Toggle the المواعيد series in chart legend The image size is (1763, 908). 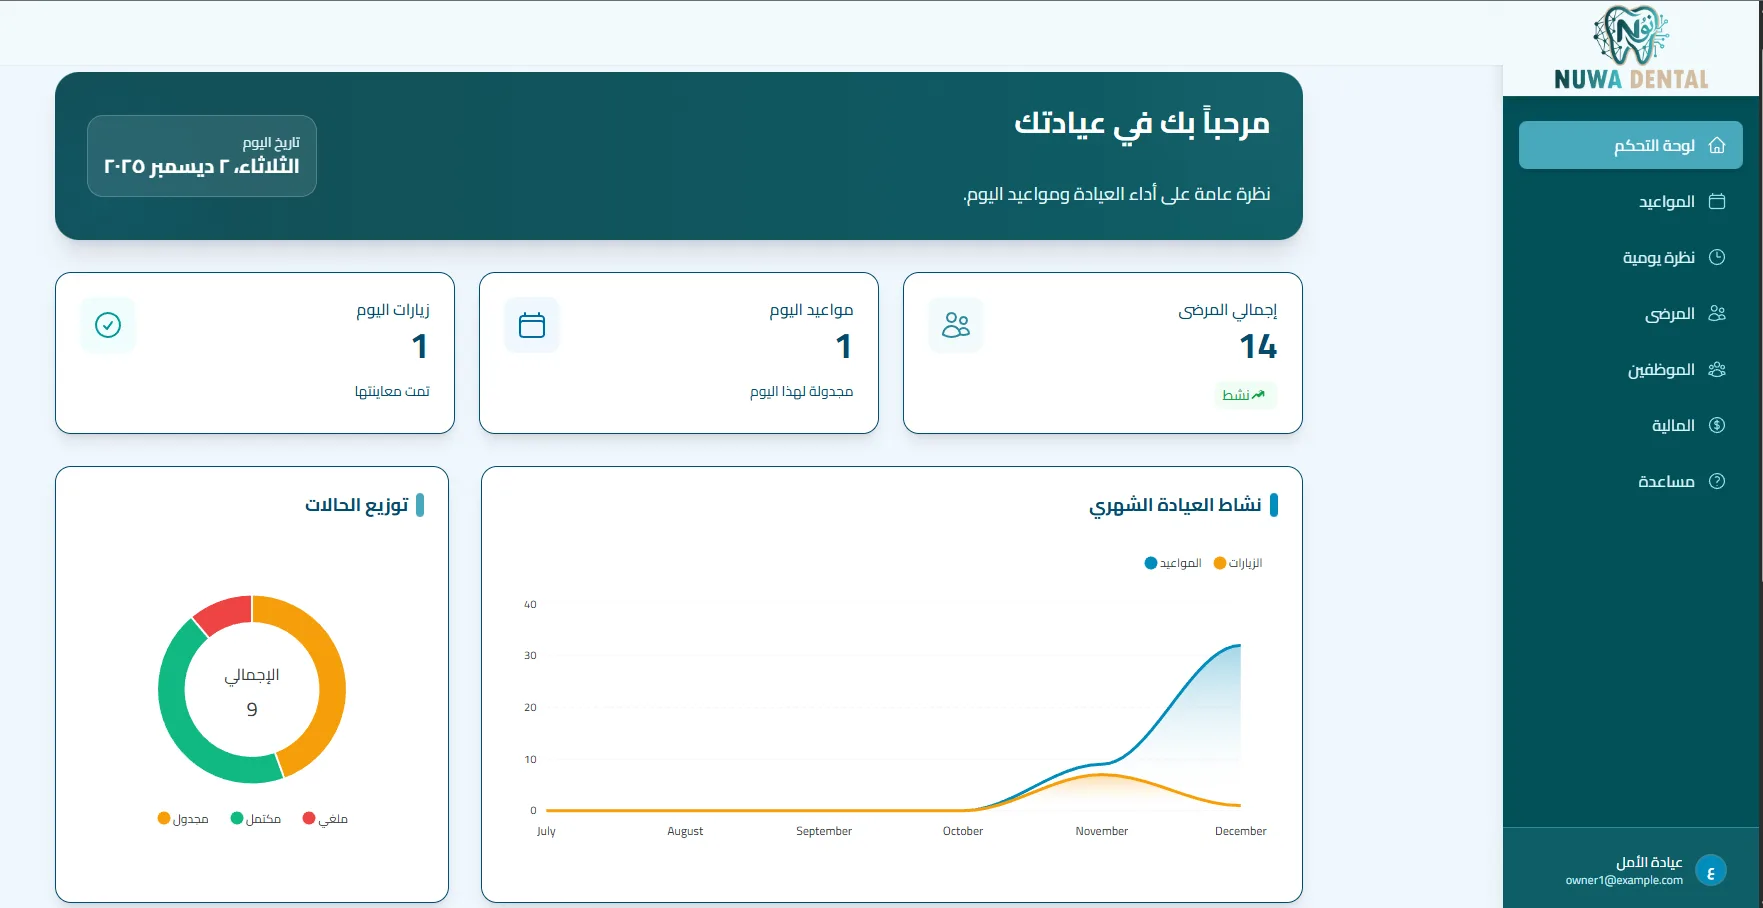pos(1173,563)
